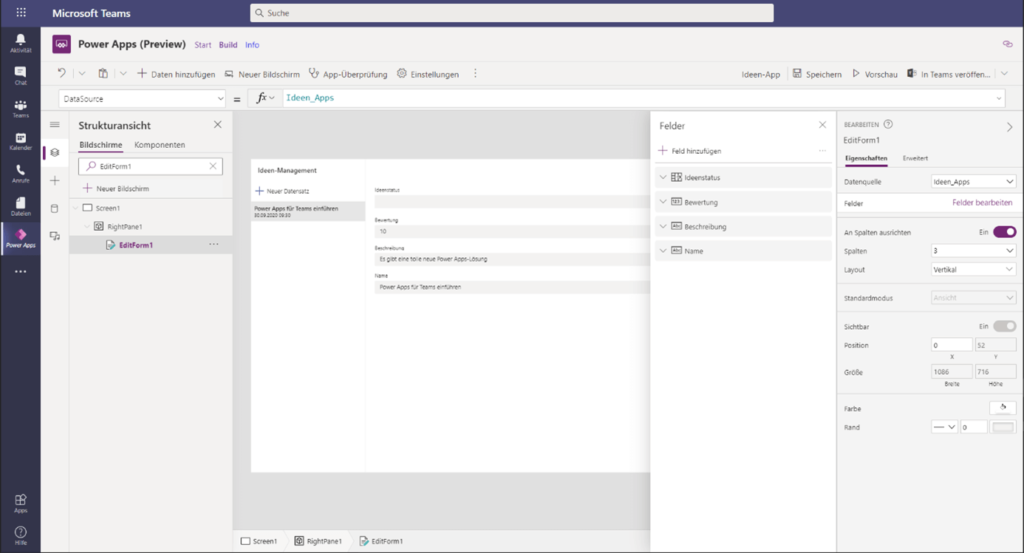This screenshot has width=1024, height=553.
Task: Open the DataSource property dropdown
Action: click(142, 99)
